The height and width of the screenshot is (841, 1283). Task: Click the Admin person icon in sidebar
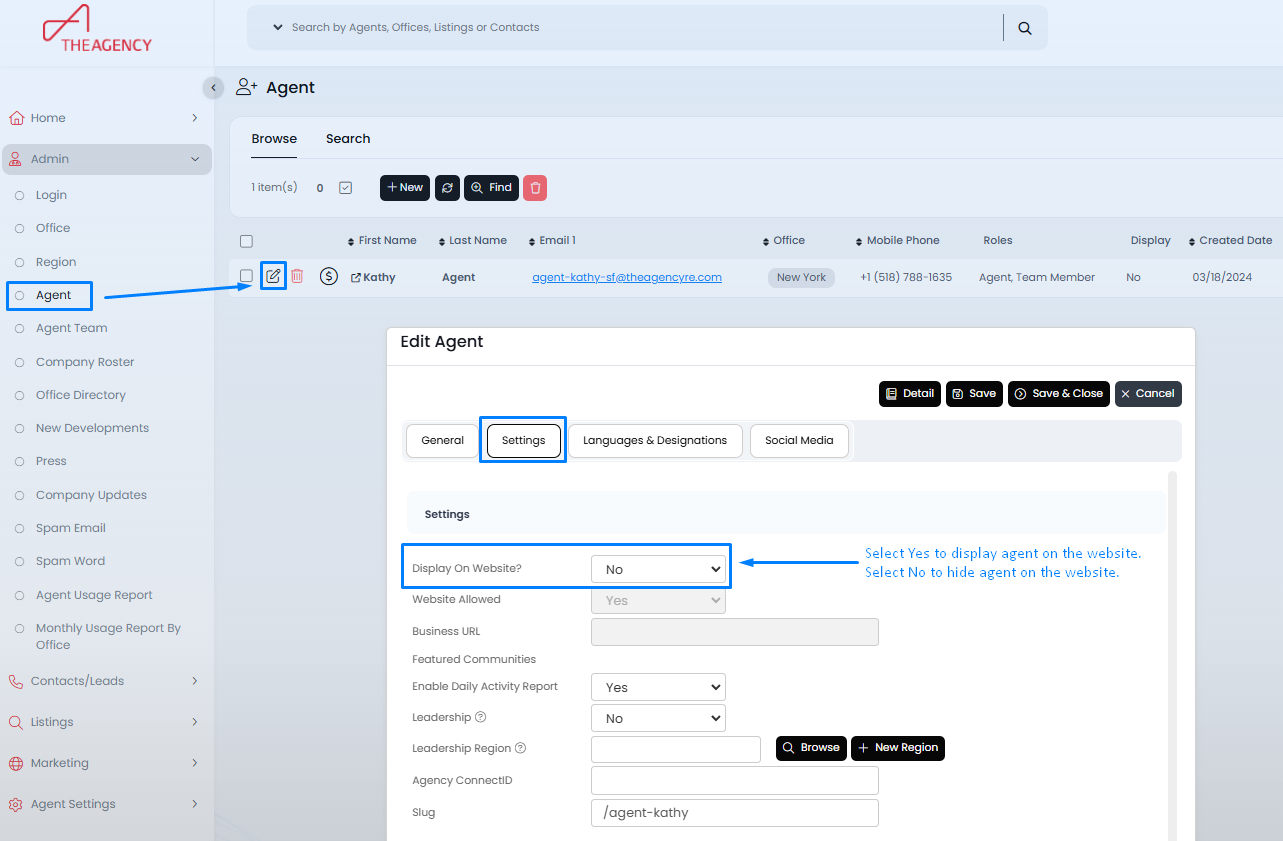click(x=16, y=159)
